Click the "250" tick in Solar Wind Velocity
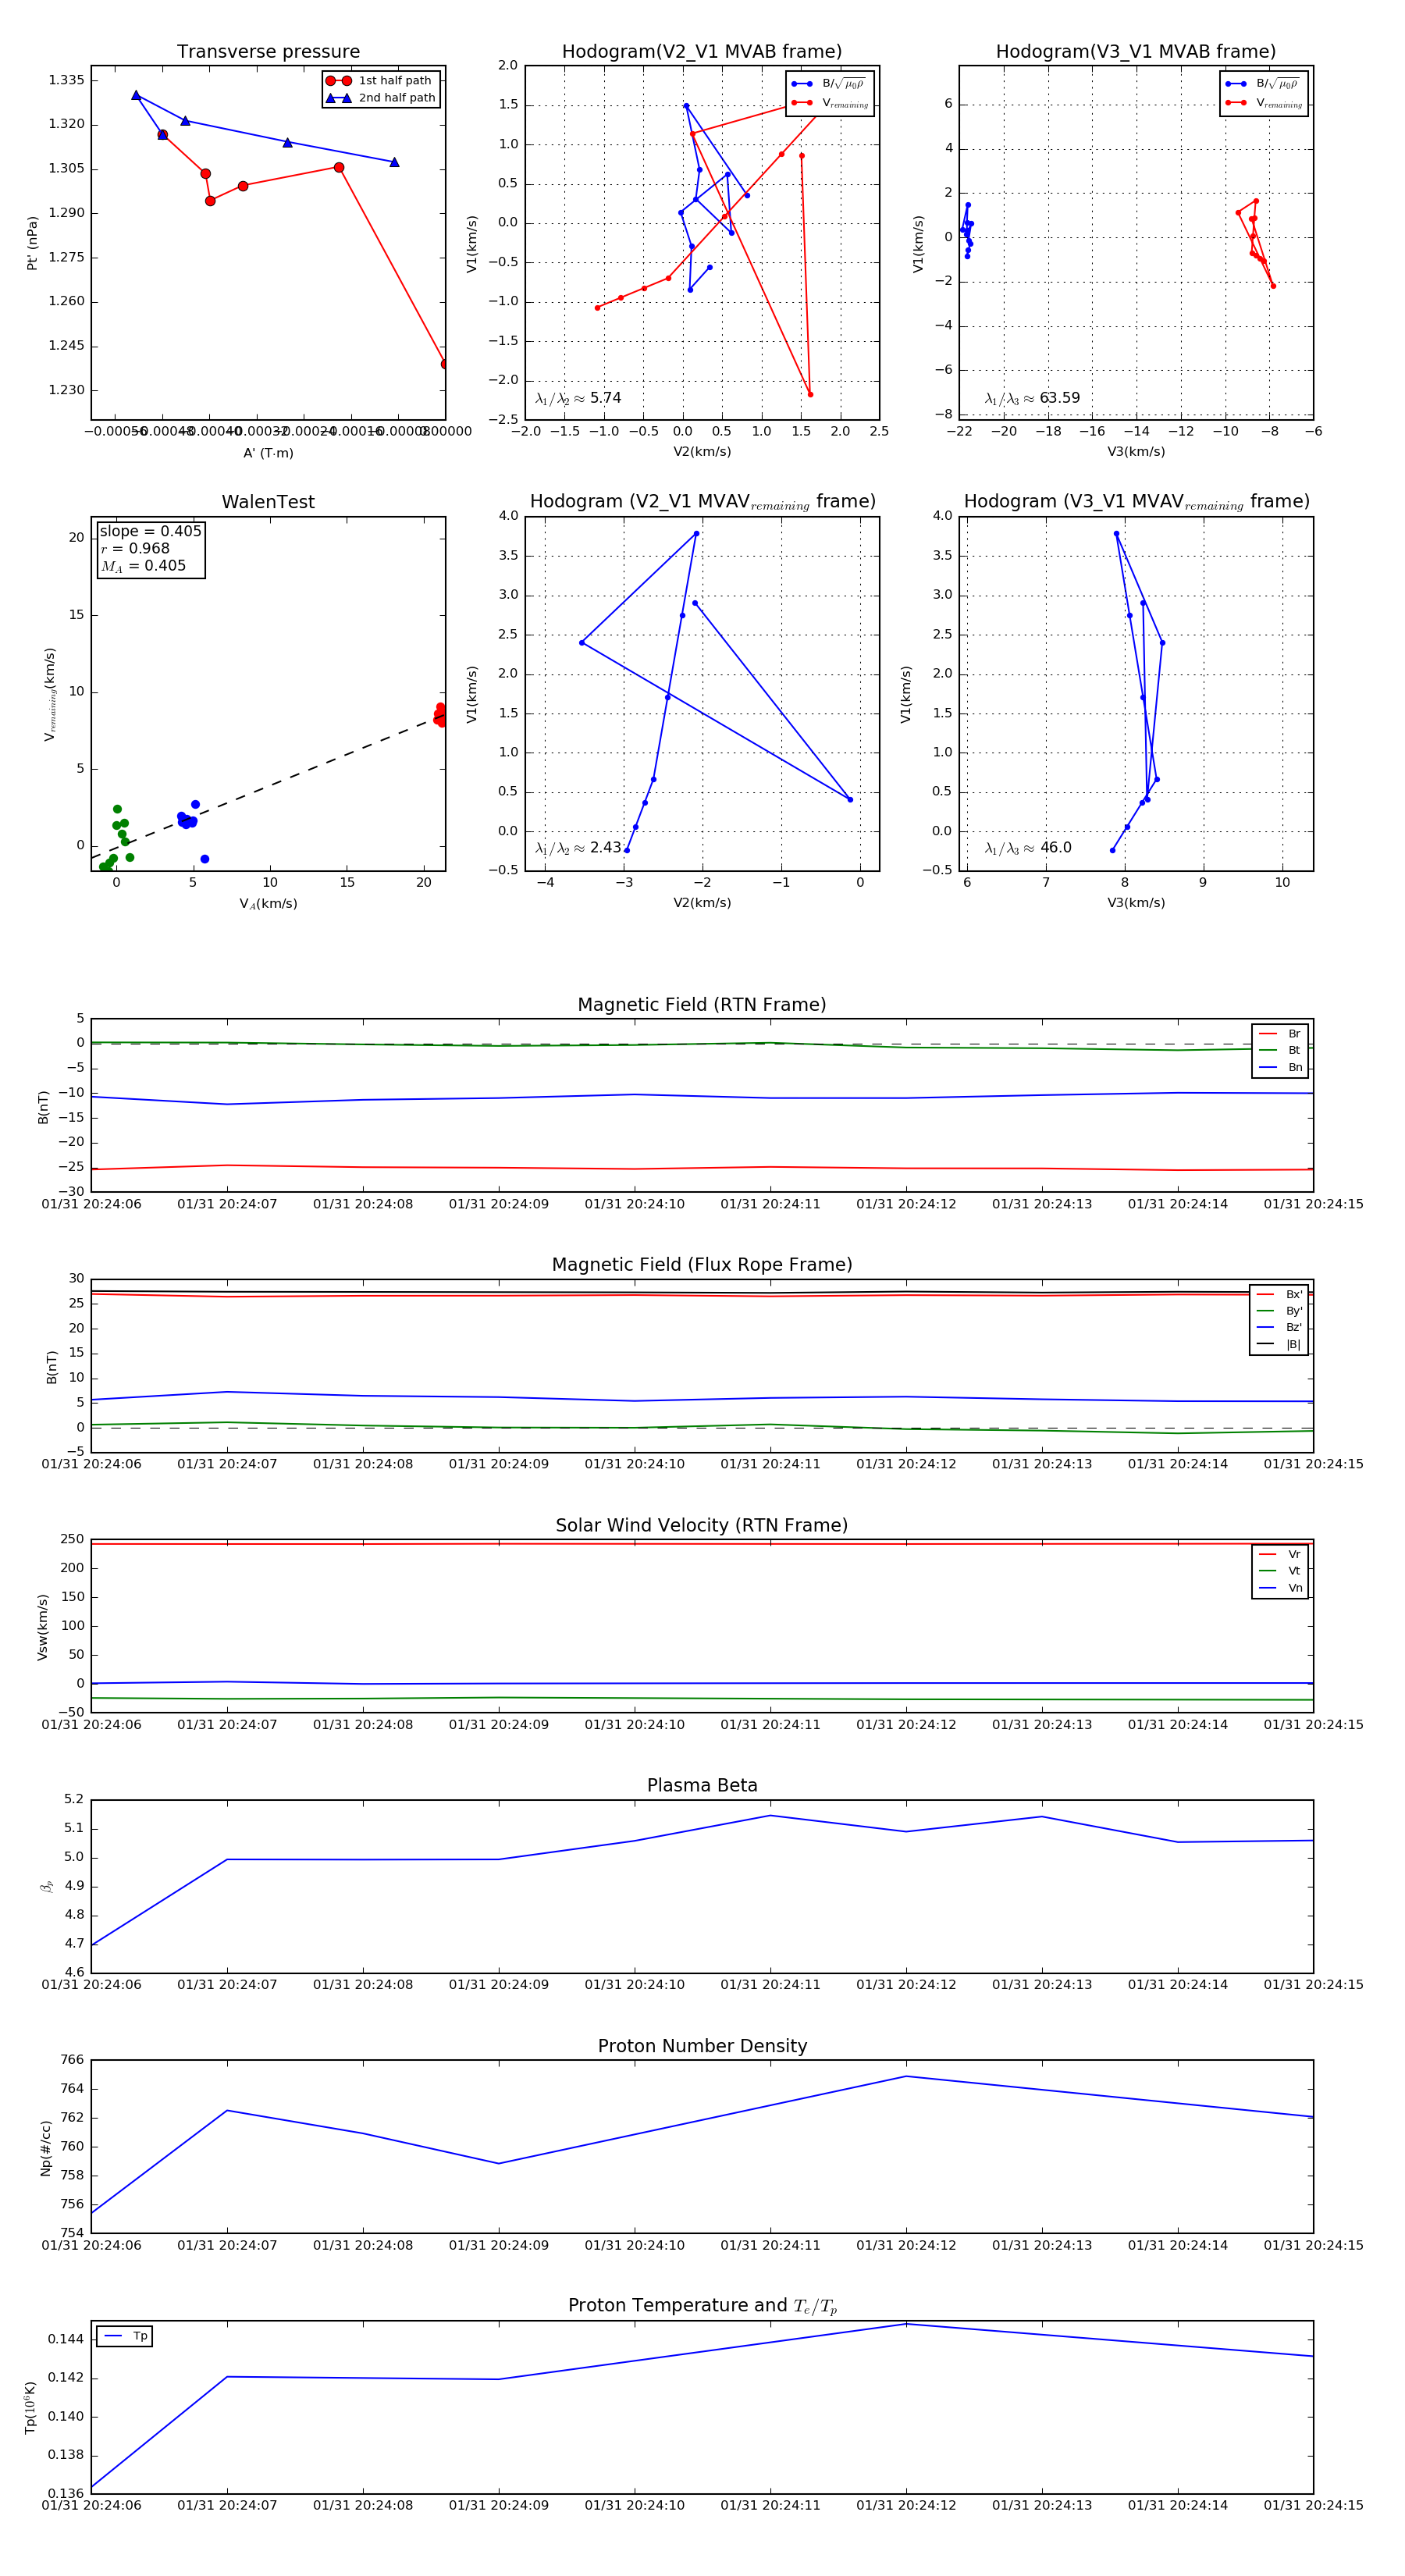 point(72,1539)
